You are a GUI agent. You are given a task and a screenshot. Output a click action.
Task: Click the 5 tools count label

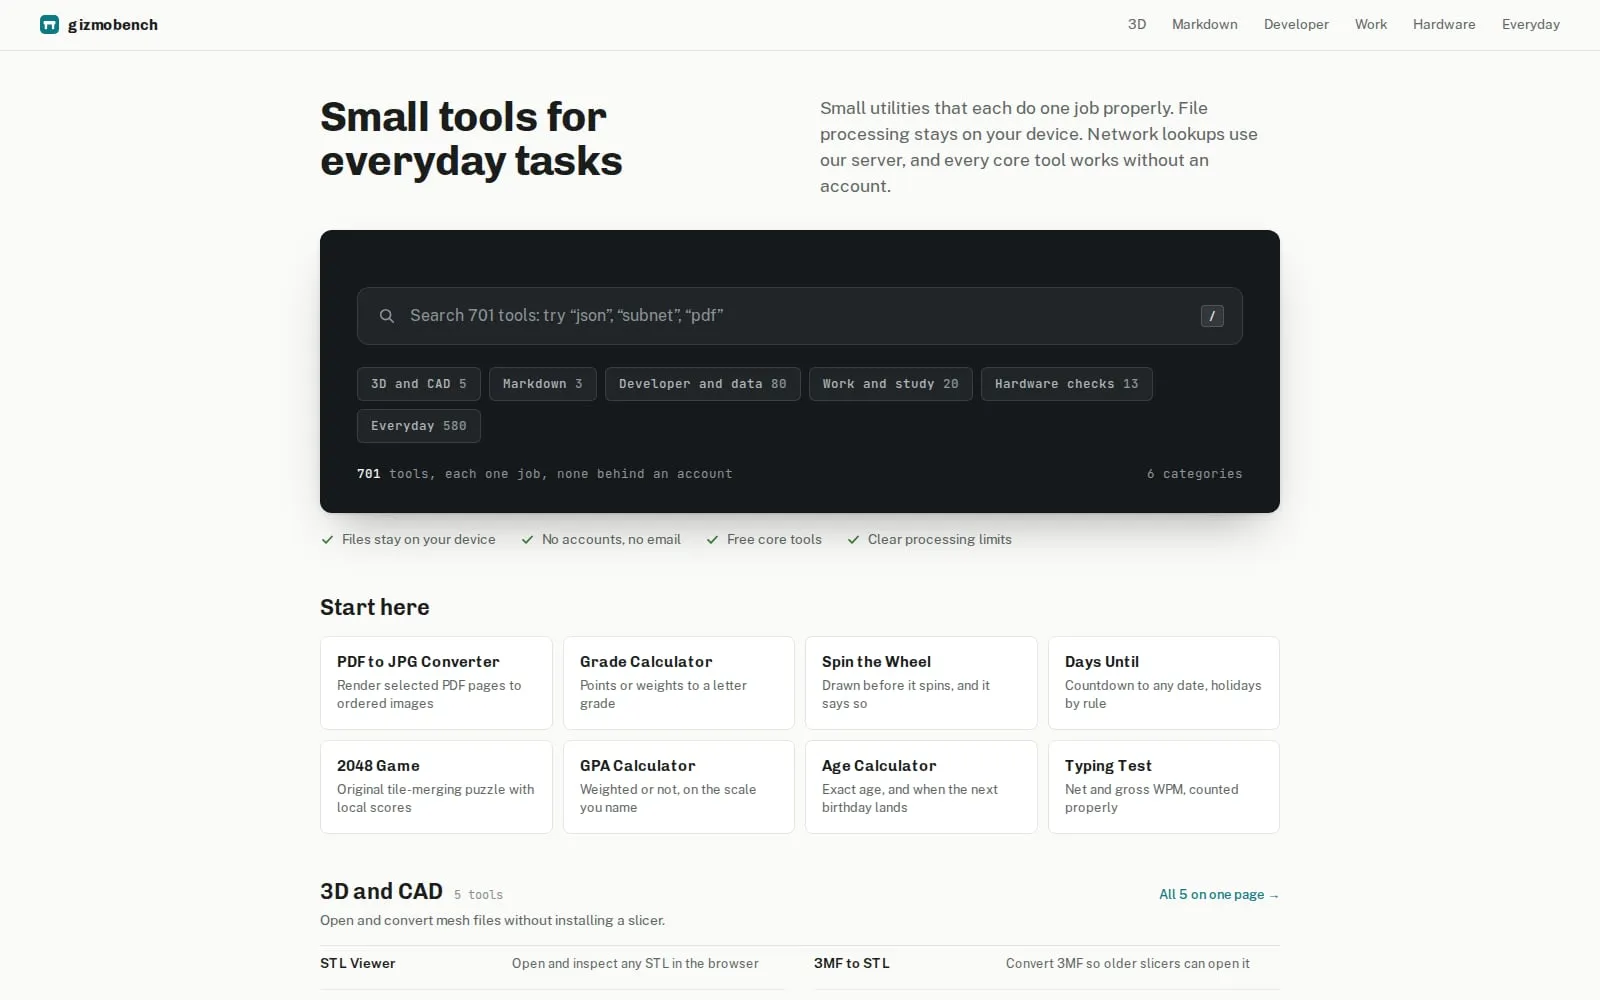pos(478,895)
